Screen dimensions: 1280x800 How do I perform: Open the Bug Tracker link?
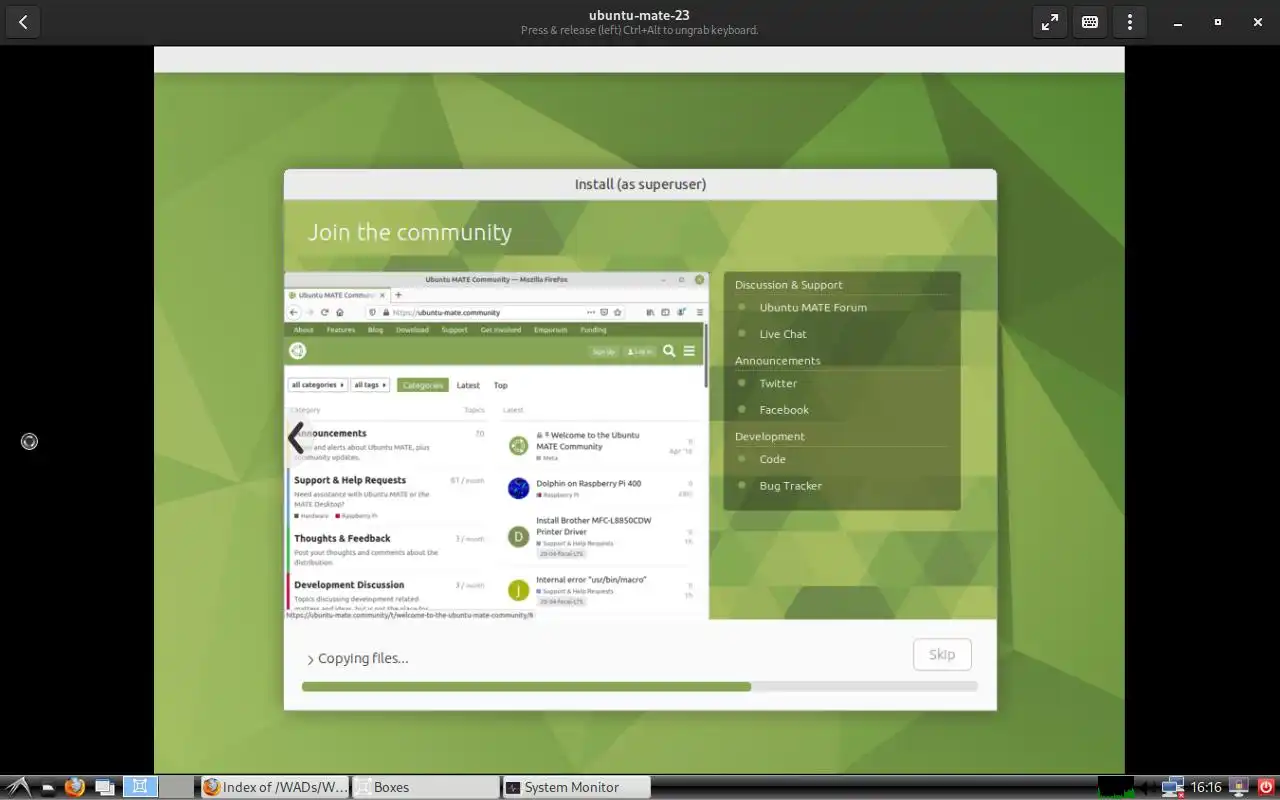point(791,486)
